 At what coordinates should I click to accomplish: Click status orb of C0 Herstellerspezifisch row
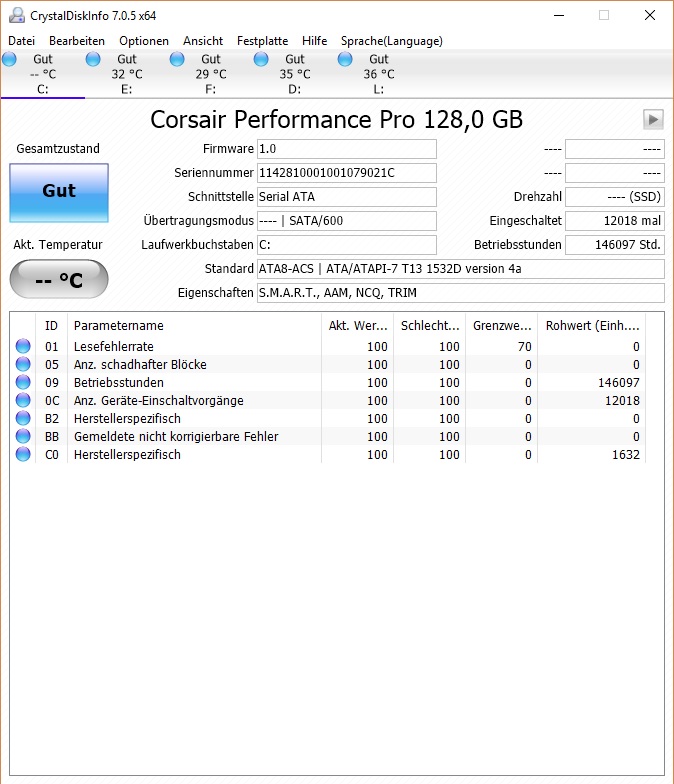pos(23,454)
